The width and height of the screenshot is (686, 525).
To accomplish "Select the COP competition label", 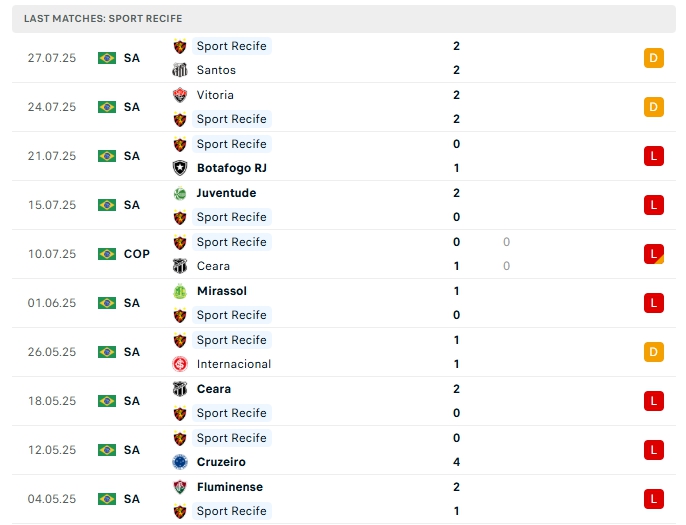I will [x=137, y=254].
